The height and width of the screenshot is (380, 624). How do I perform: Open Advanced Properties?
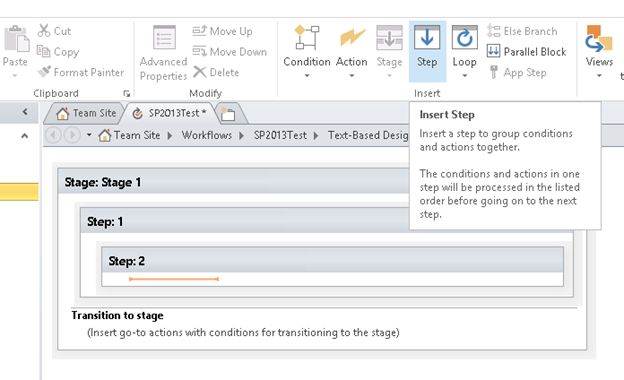coord(164,53)
